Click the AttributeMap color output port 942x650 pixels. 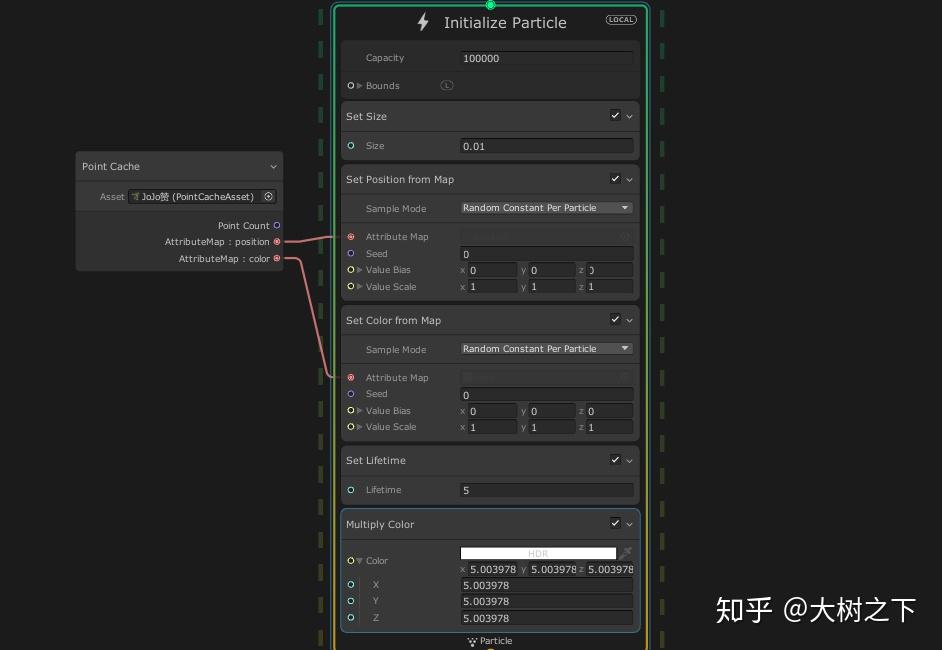point(278,258)
